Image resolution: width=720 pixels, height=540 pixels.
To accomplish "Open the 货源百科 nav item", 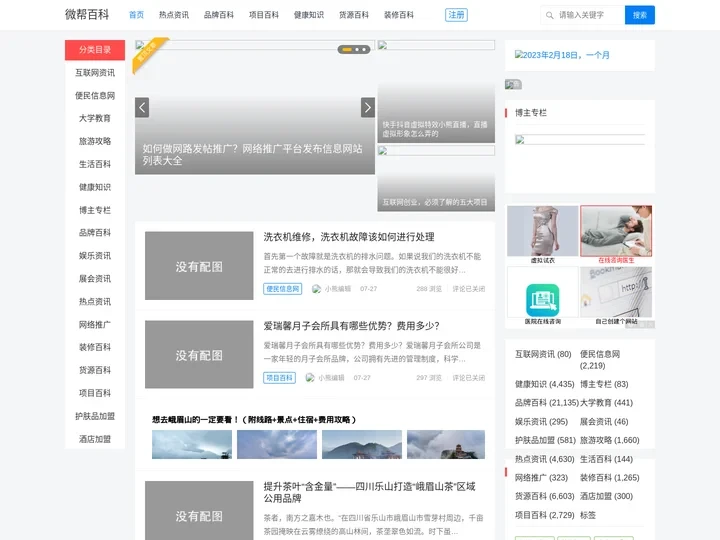I will point(354,15).
